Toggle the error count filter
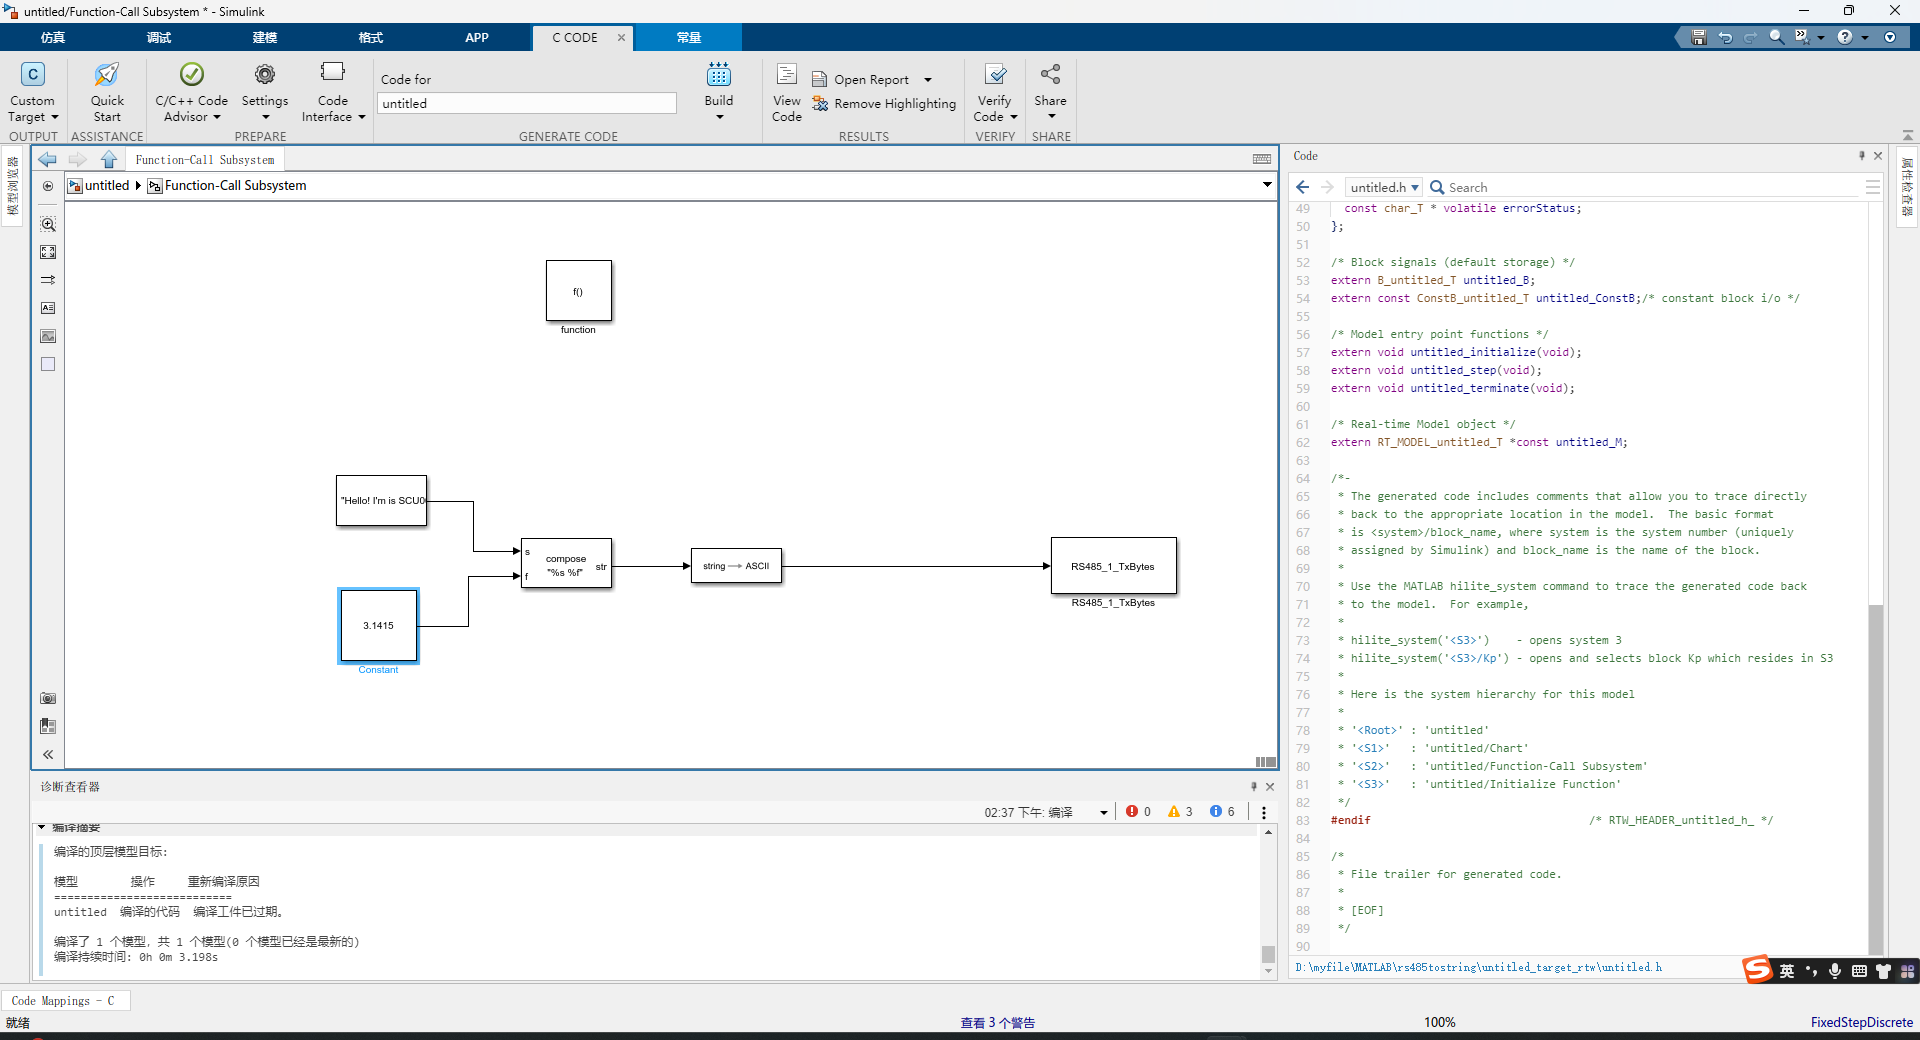The height and width of the screenshot is (1040, 1920). coord(1138,811)
